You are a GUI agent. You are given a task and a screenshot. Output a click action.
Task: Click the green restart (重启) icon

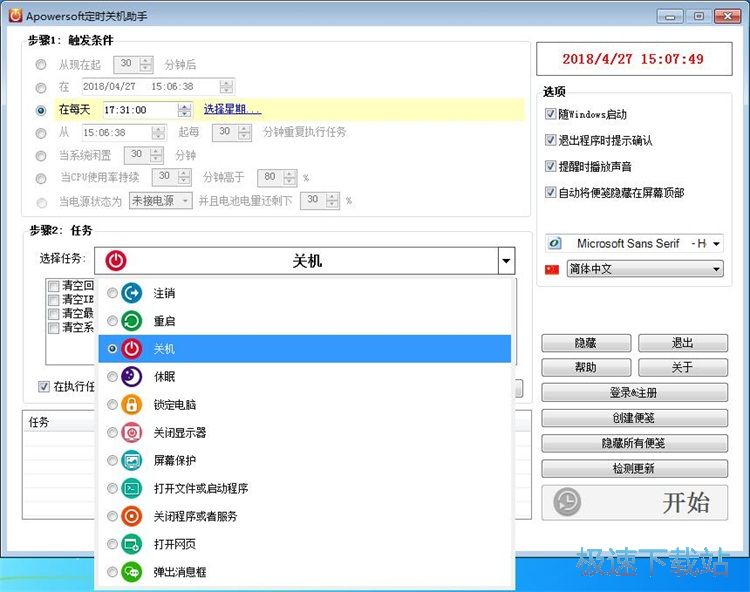132,321
